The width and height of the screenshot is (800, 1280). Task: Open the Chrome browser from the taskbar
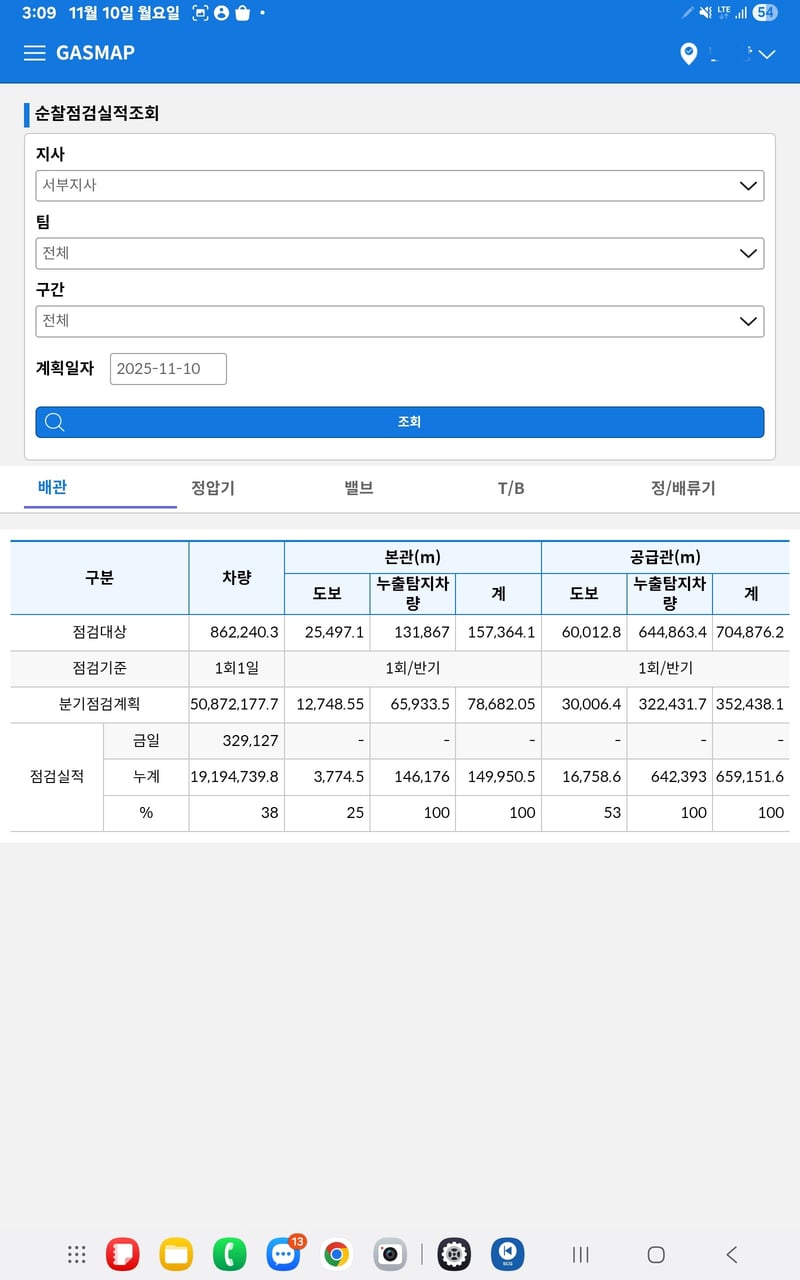point(336,1253)
